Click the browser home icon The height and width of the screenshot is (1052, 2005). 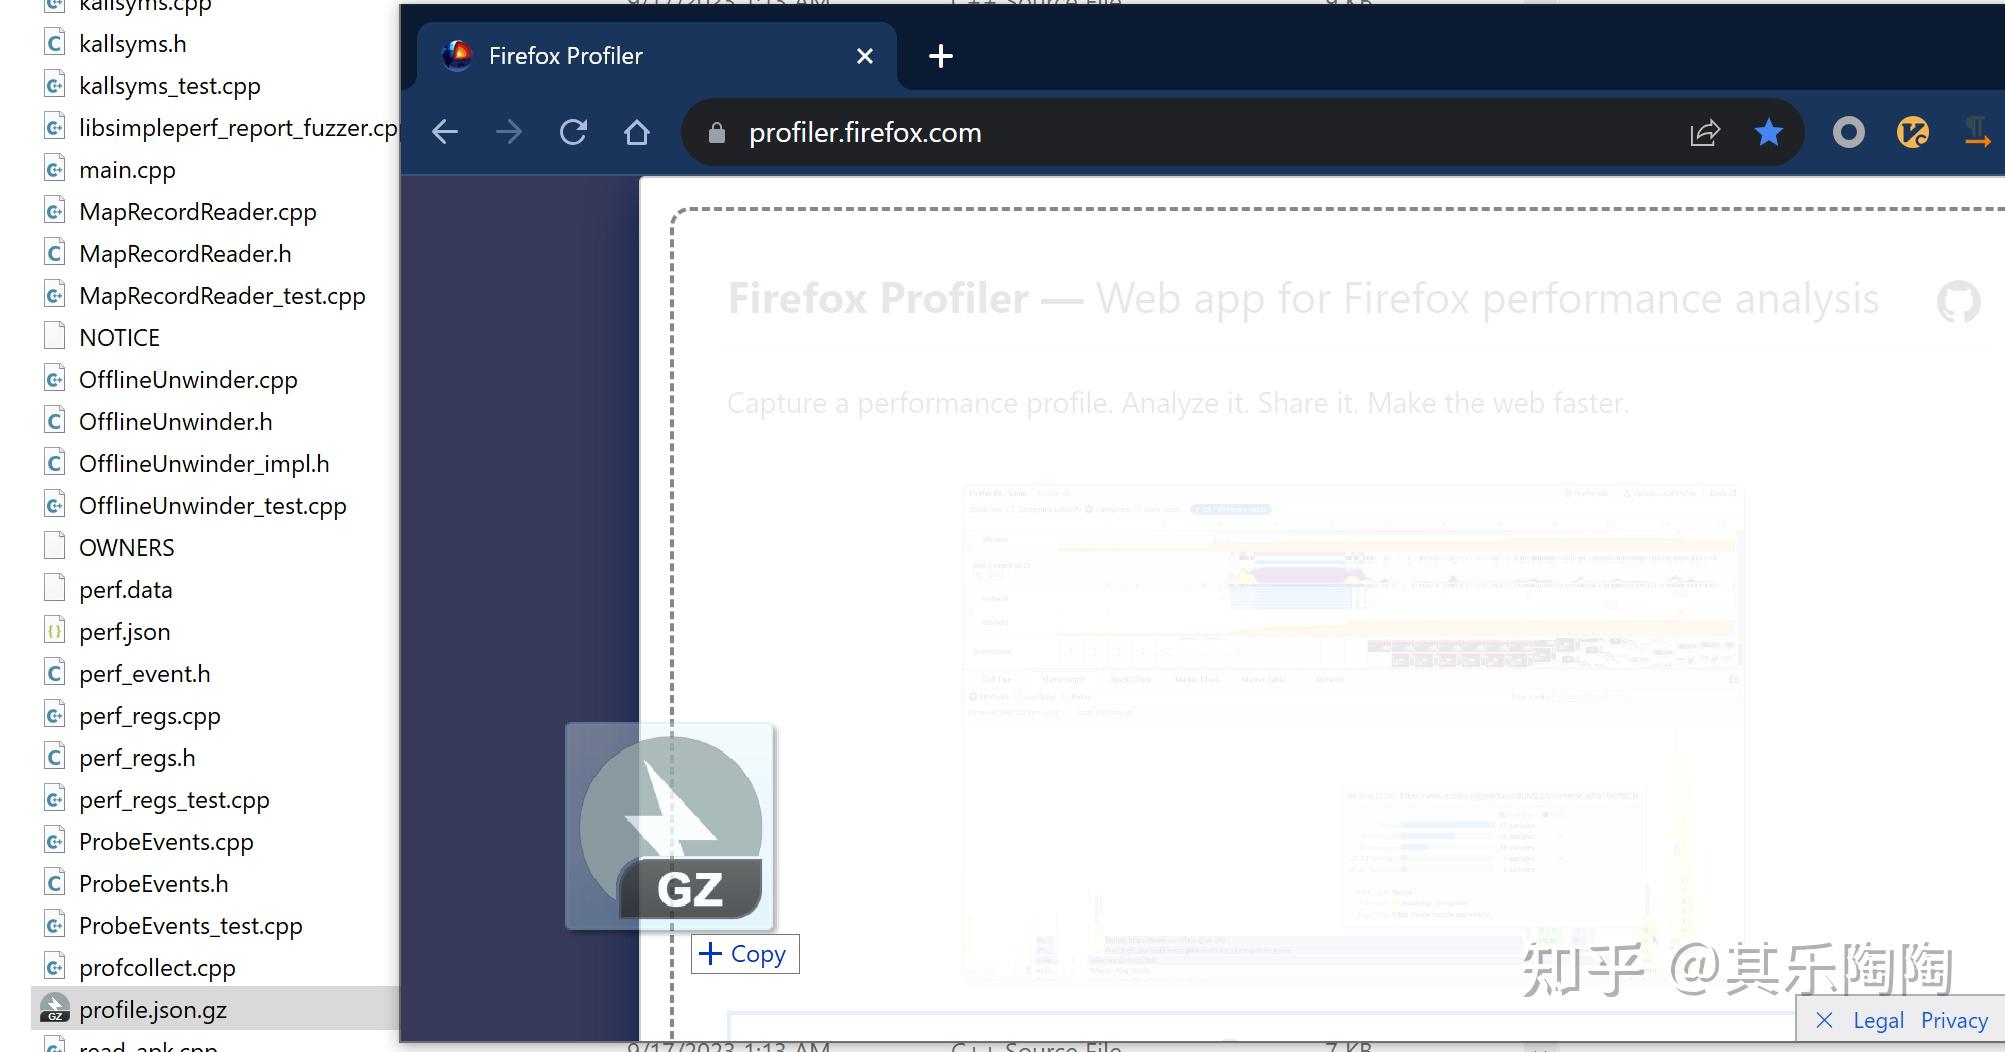coord(637,131)
